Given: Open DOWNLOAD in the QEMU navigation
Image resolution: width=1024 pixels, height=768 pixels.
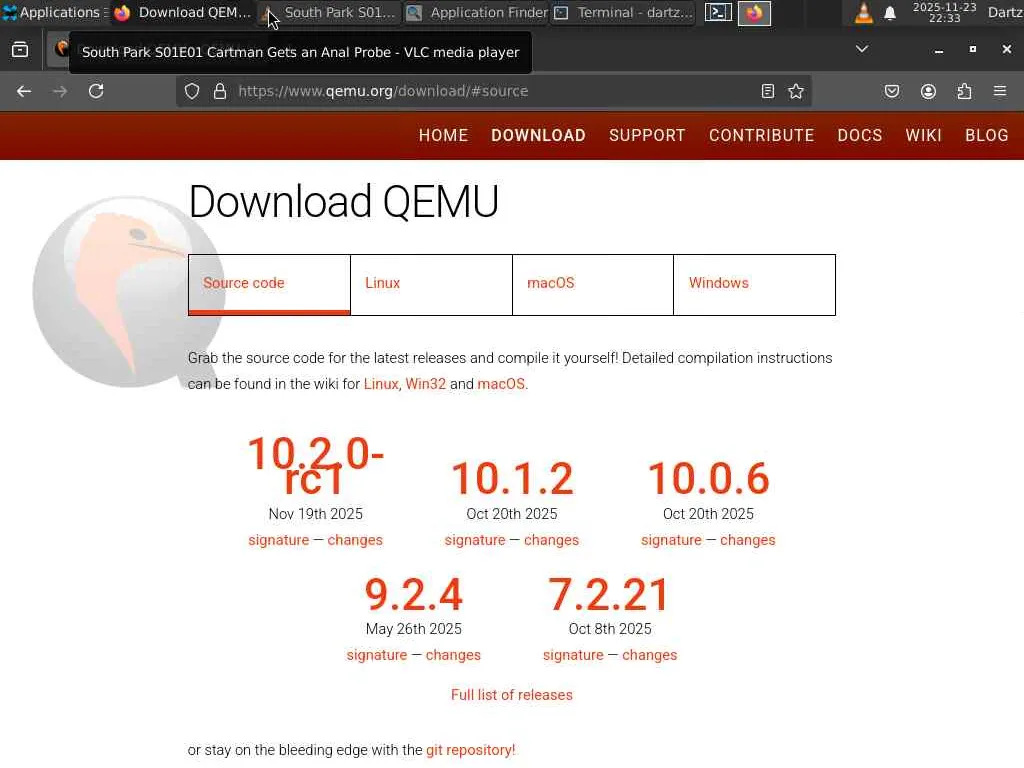Looking at the screenshot, I should (x=538, y=135).
